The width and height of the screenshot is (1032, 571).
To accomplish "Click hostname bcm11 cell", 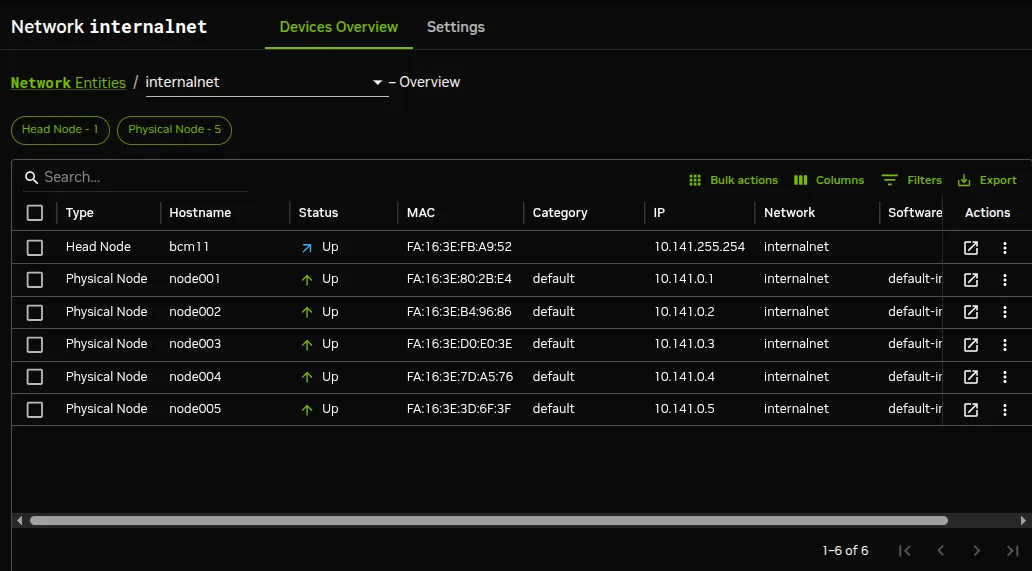I will pos(189,247).
